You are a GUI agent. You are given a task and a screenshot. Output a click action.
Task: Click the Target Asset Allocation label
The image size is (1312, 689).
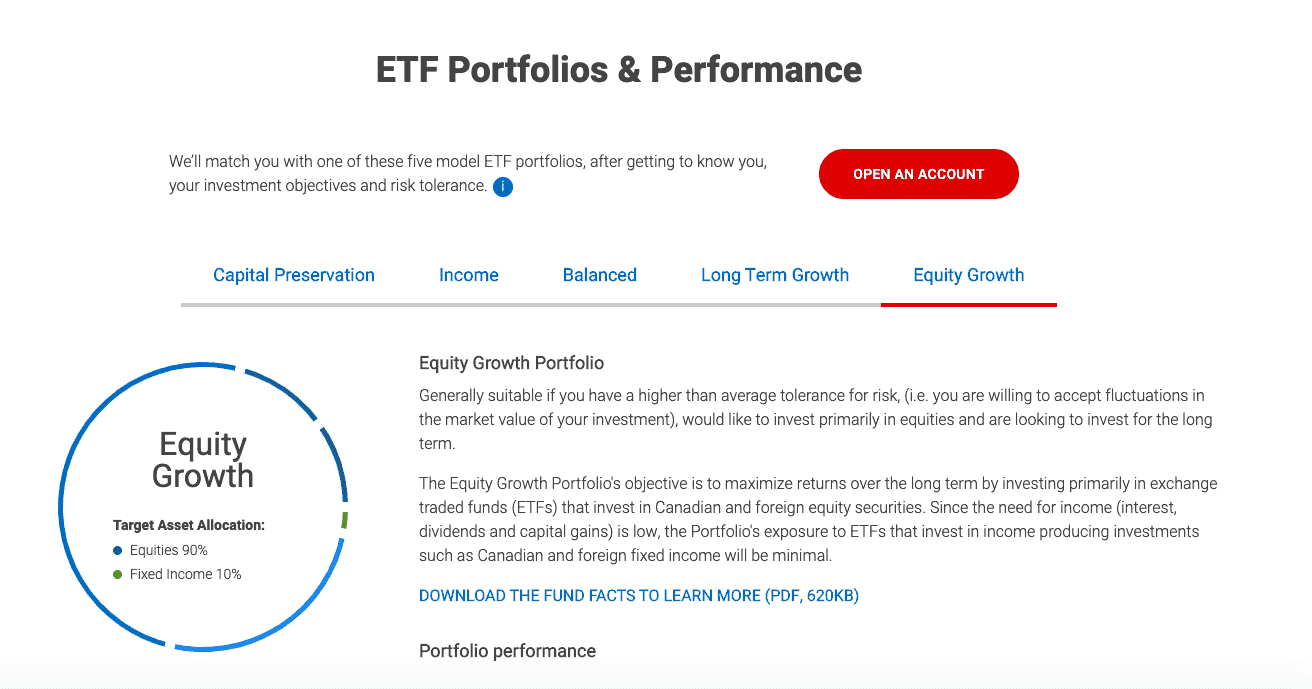tap(189, 525)
